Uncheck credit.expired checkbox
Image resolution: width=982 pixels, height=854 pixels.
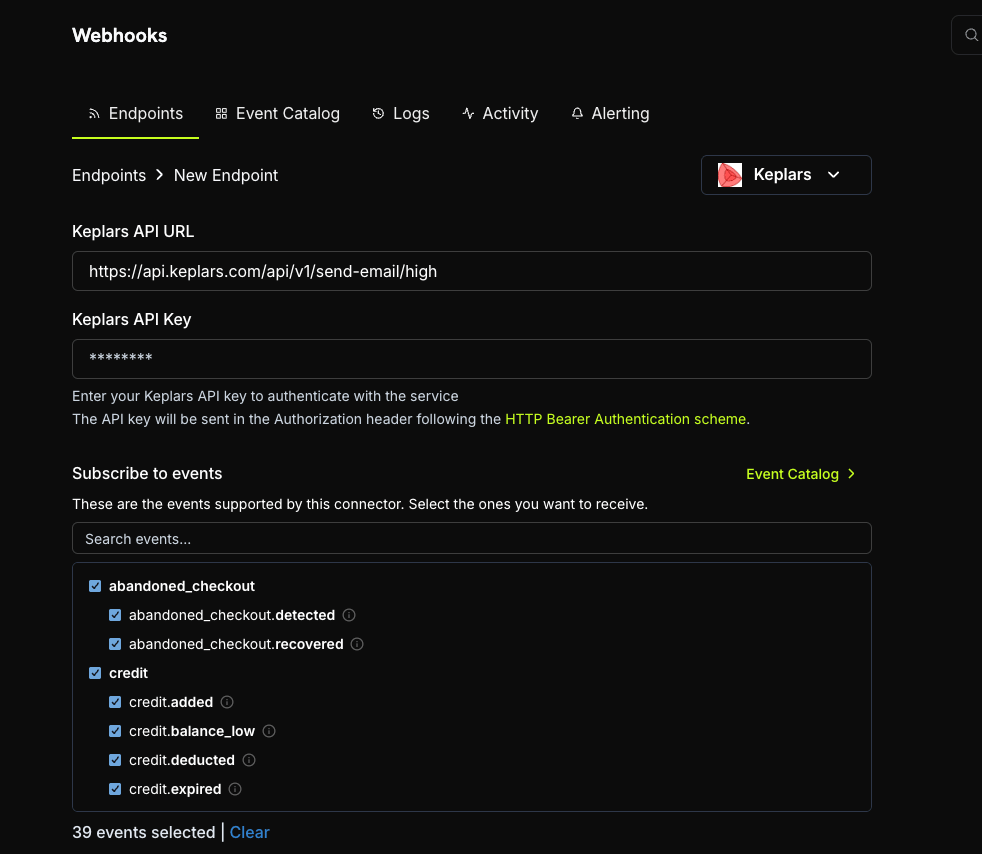[x=115, y=789]
